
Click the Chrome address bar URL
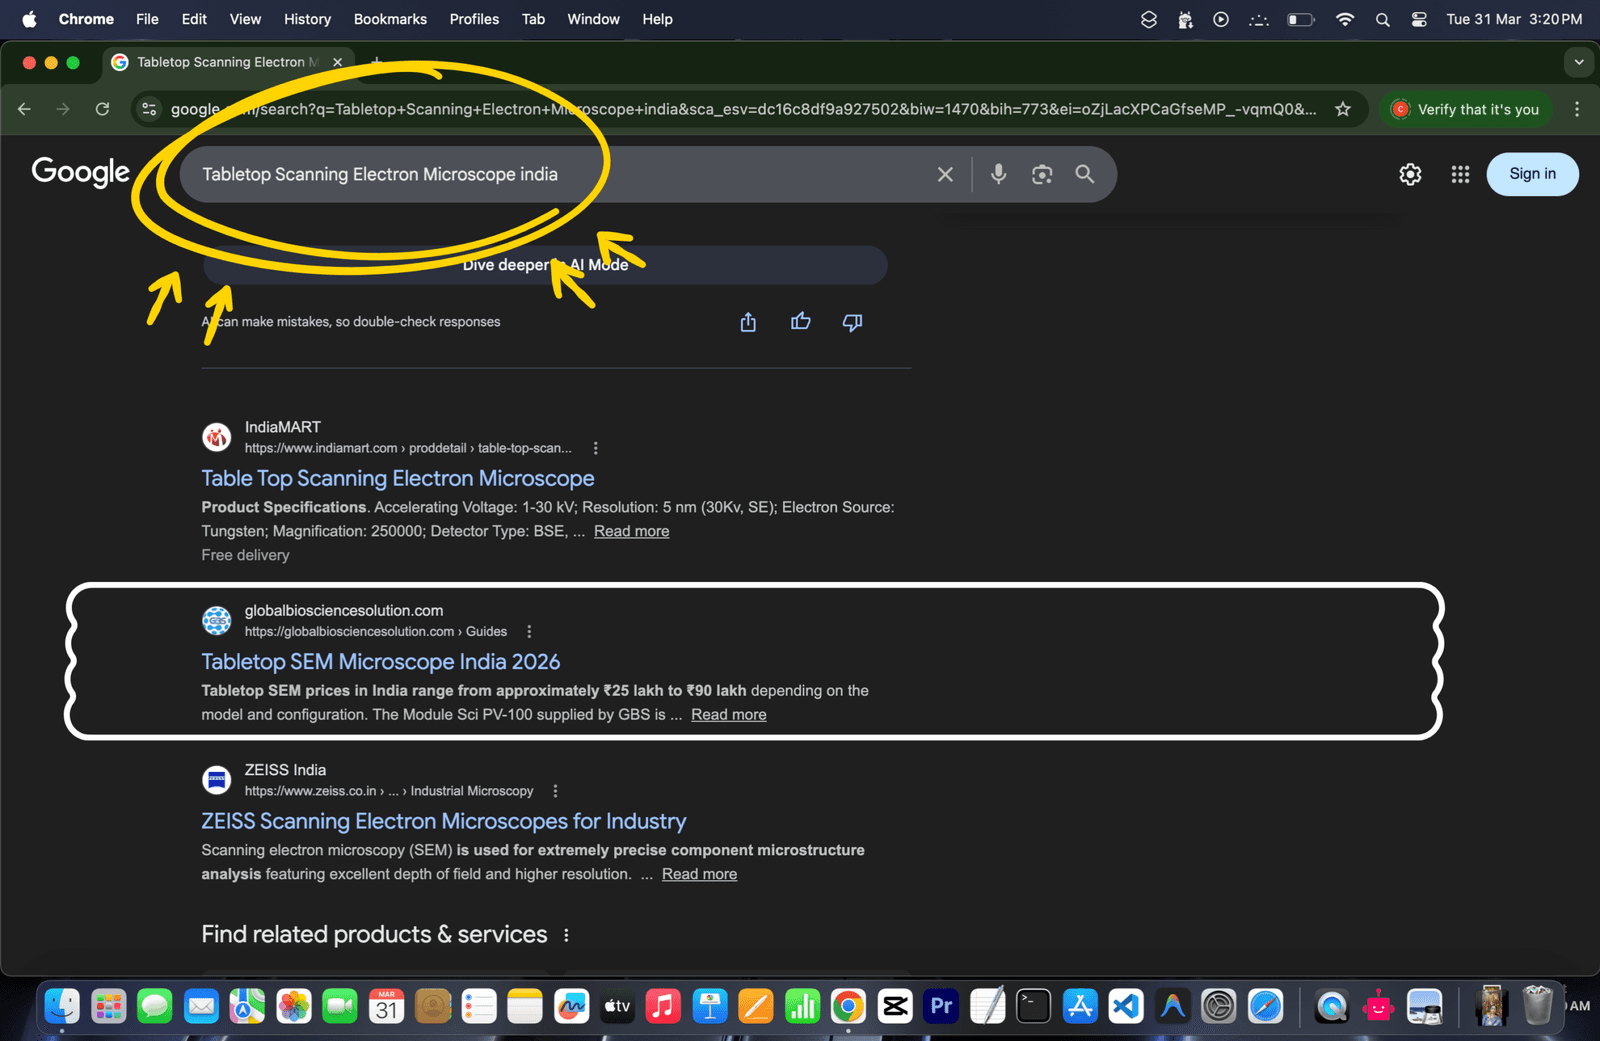pyautogui.click(x=743, y=109)
